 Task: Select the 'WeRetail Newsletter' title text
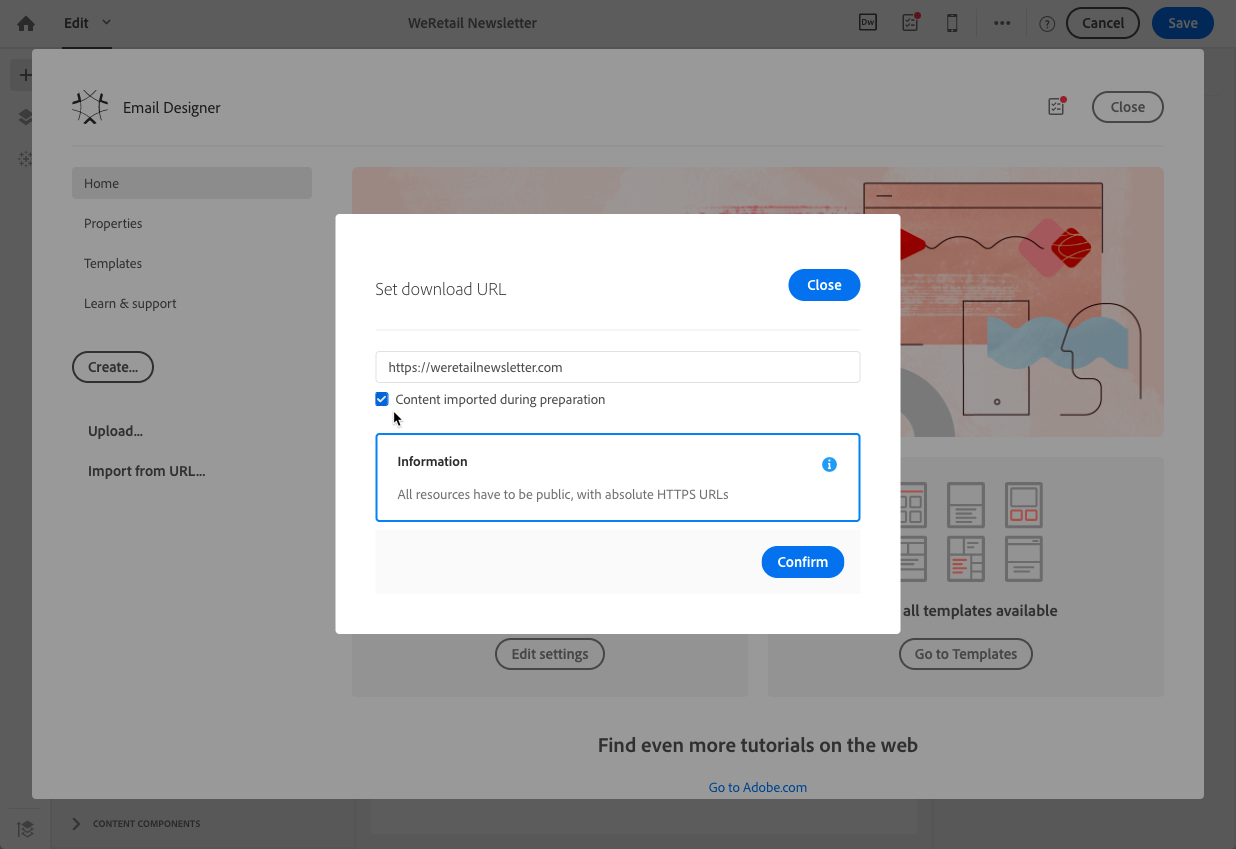coord(472,23)
